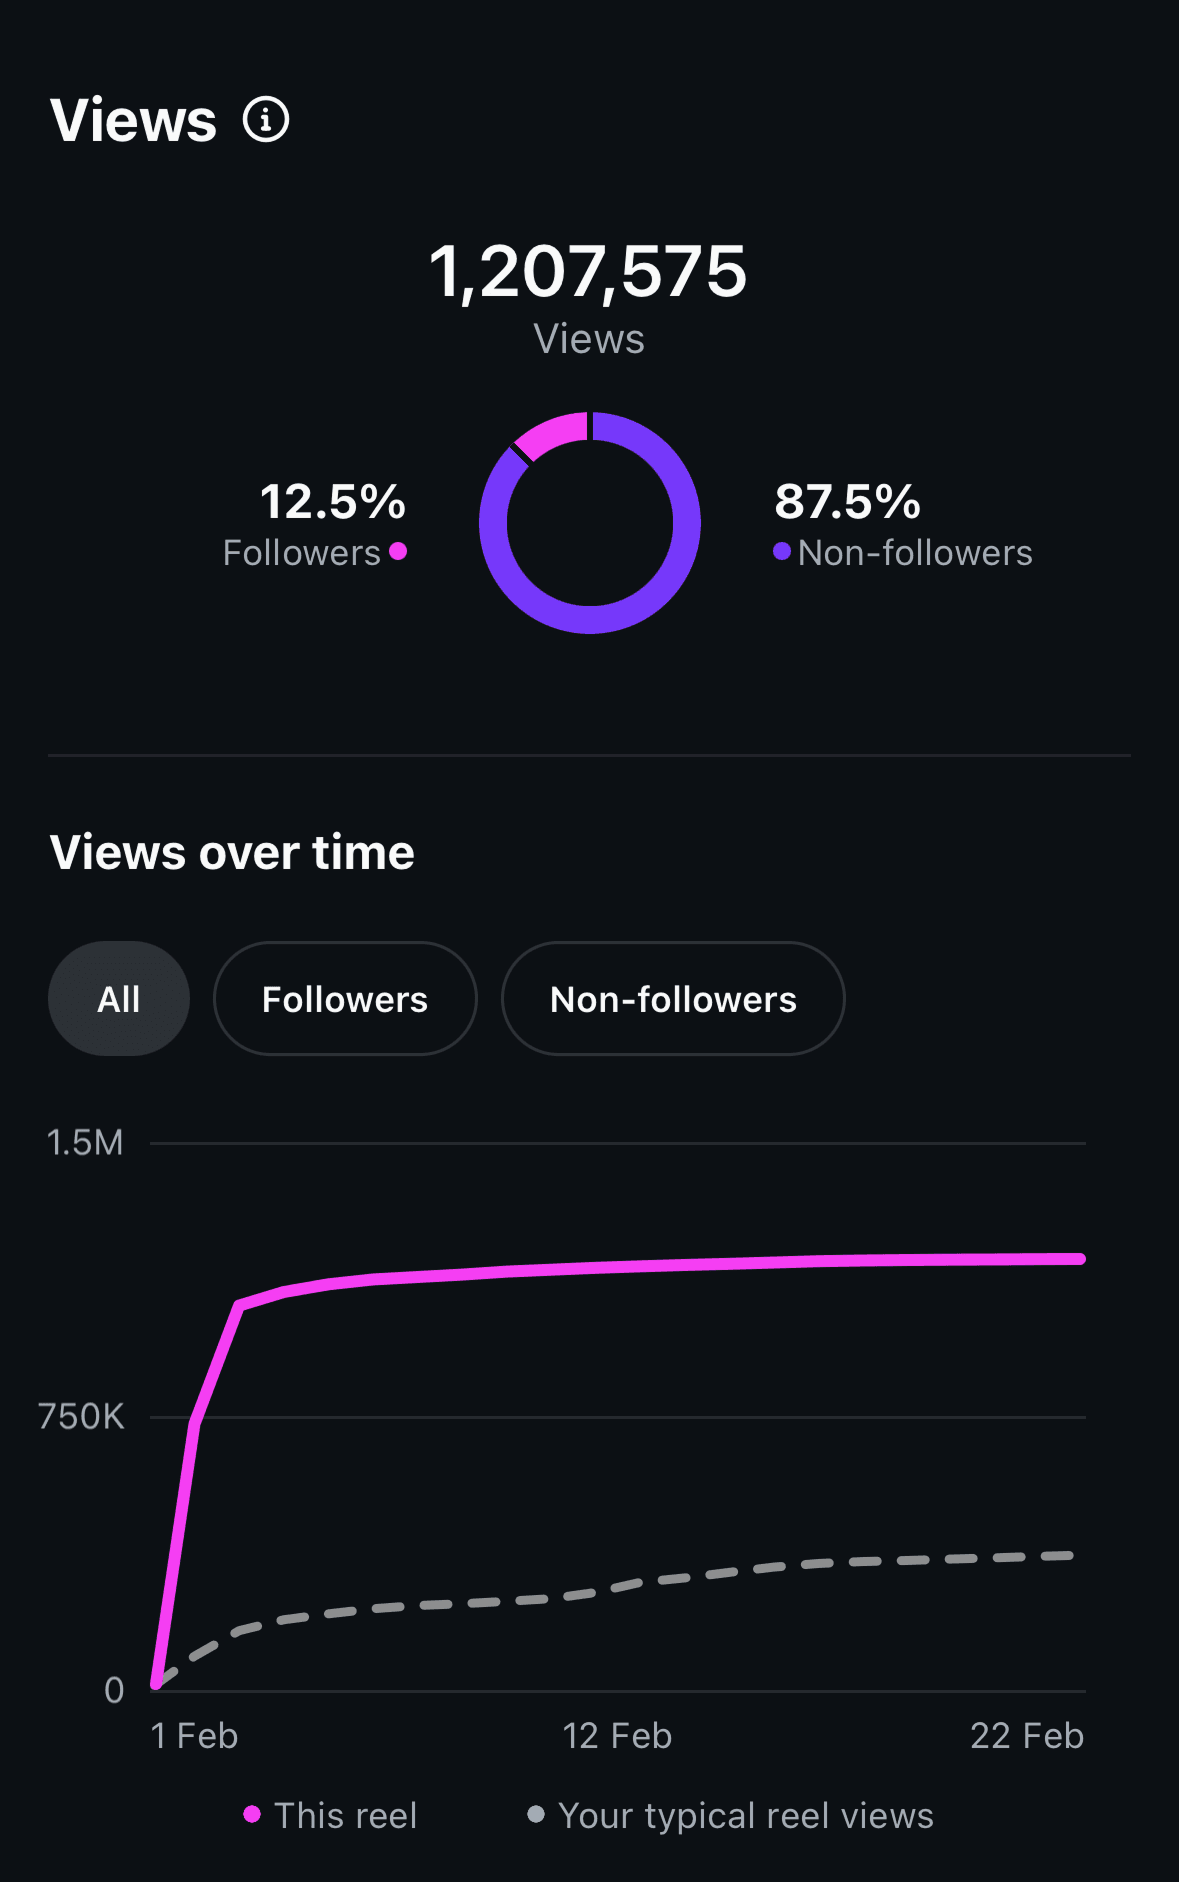
Task: Click the 87.5% Non-followers percentage
Action: [x=847, y=502]
